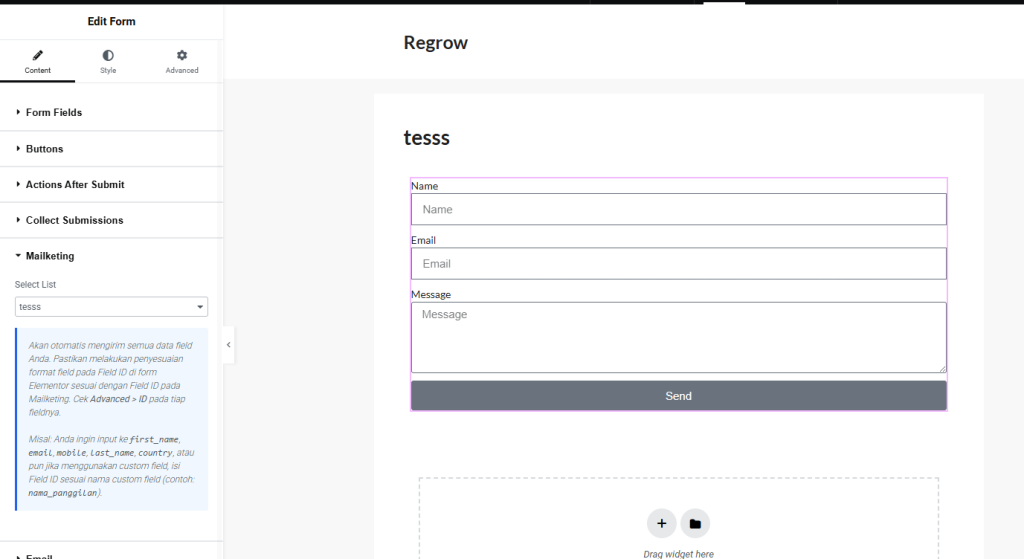Open the Select List dropdown
Image resolution: width=1024 pixels, height=559 pixels.
tap(111, 307)
